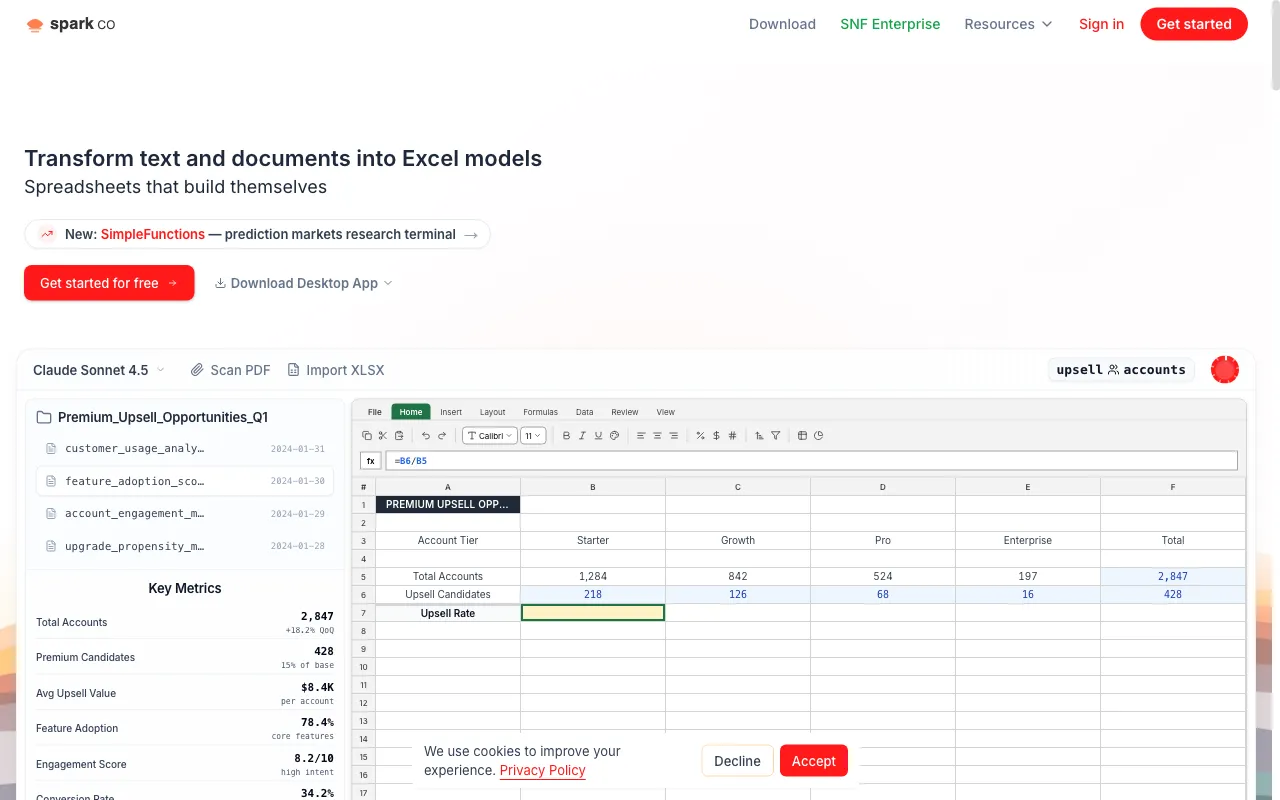Click the Upsell Candidates value 126
Viewport: 1280px width, 800px height.
click(738, 594)
